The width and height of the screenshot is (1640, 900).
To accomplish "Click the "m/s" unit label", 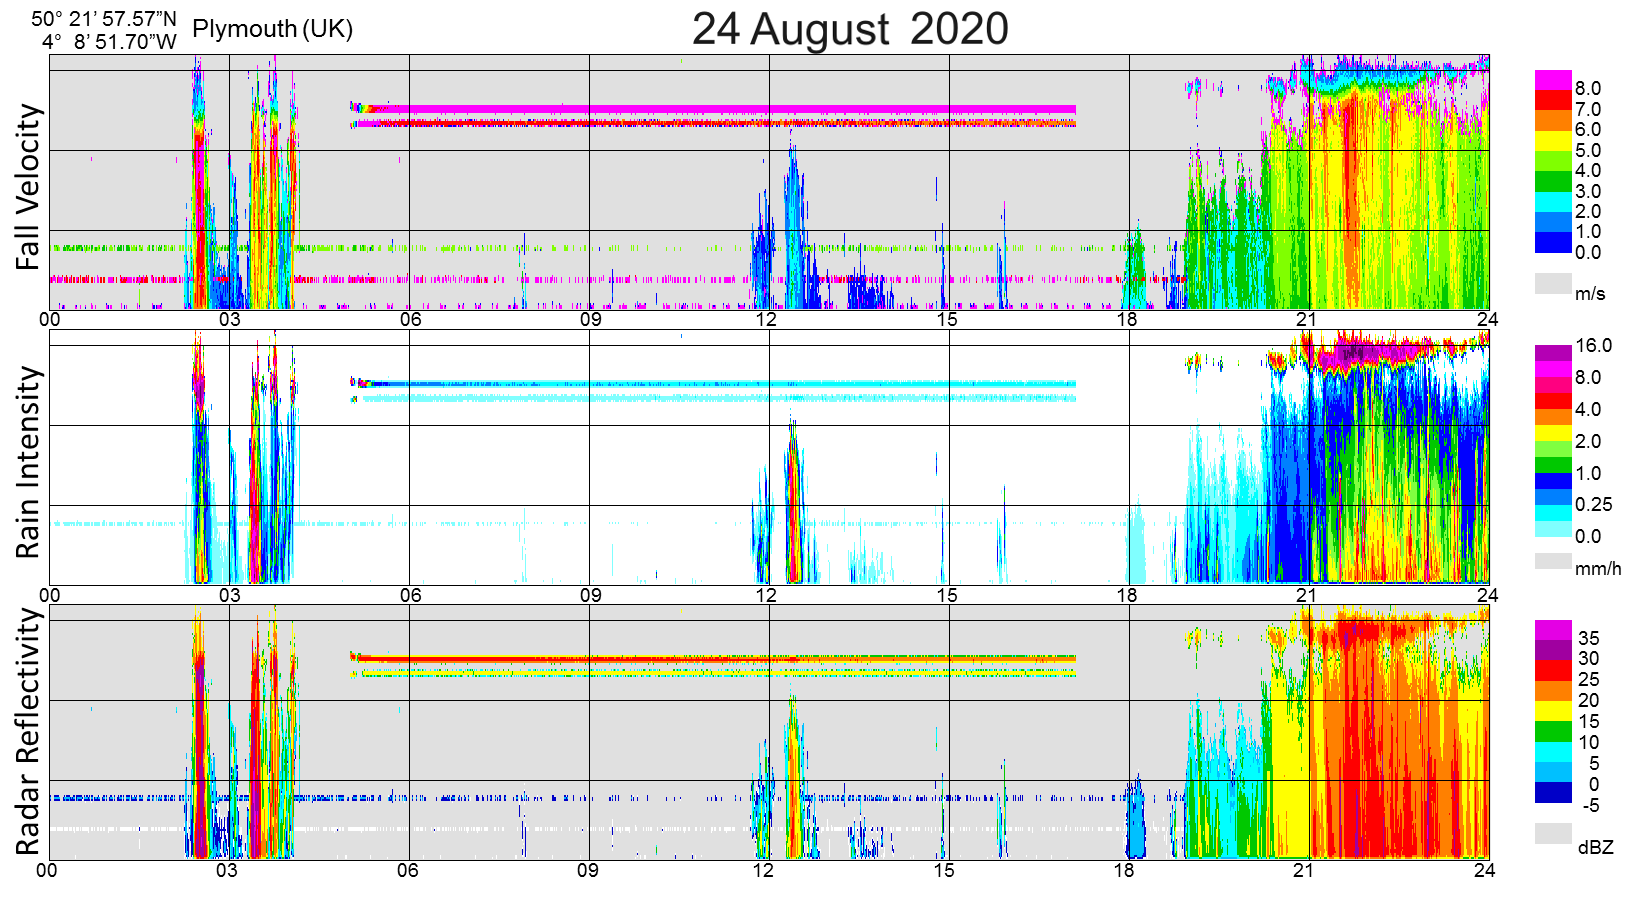I will (x=1590, y=294).
